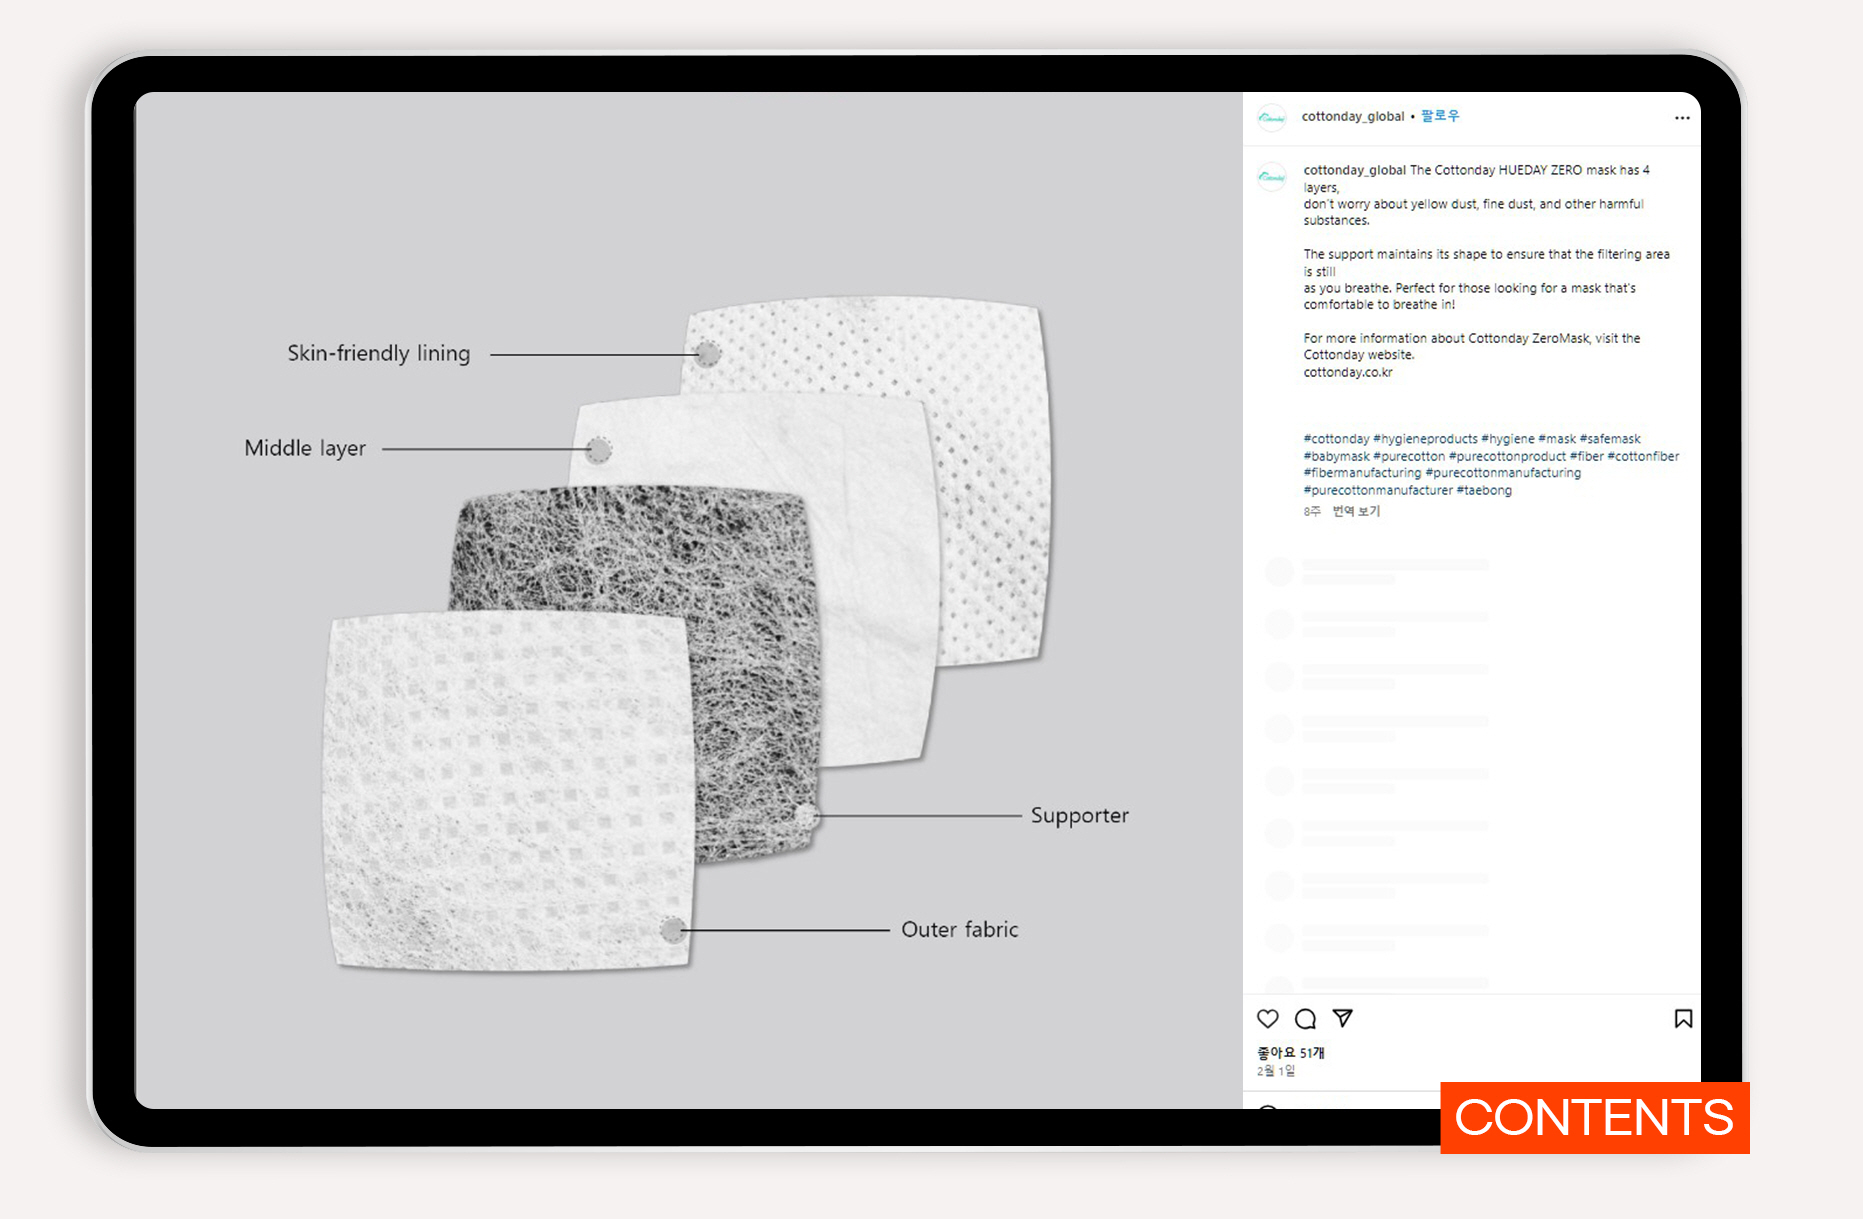Open comments with the speech bubble icon

click(1305, 1019)
